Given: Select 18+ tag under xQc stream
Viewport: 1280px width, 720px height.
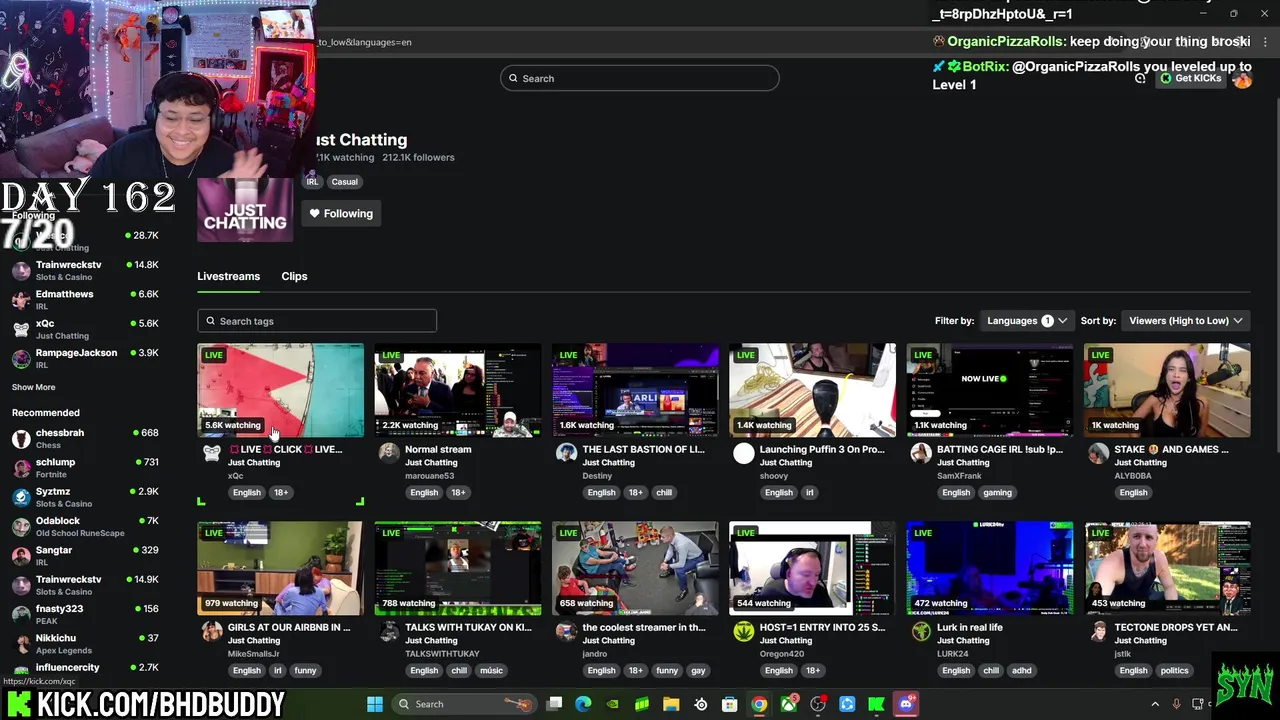Looking at the screenshot, I should click(x=281, y=492).
